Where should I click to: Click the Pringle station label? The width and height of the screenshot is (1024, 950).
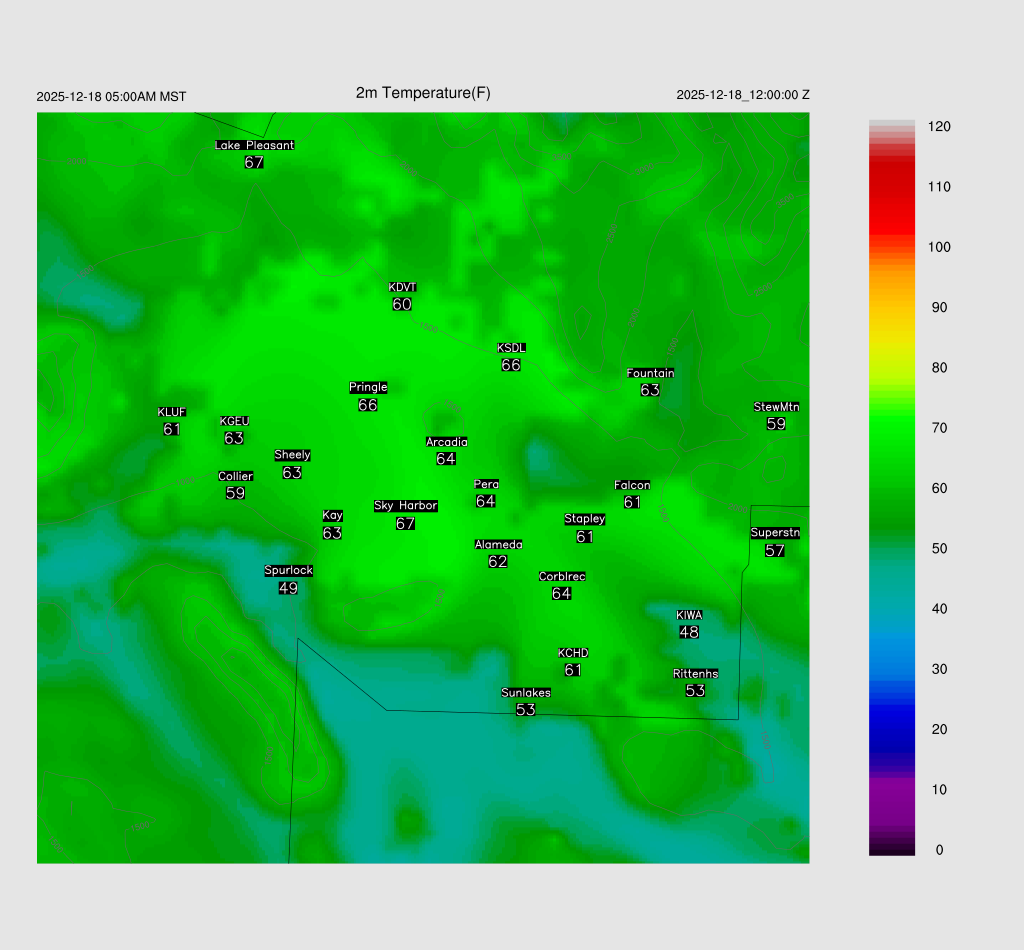point(368,387)
